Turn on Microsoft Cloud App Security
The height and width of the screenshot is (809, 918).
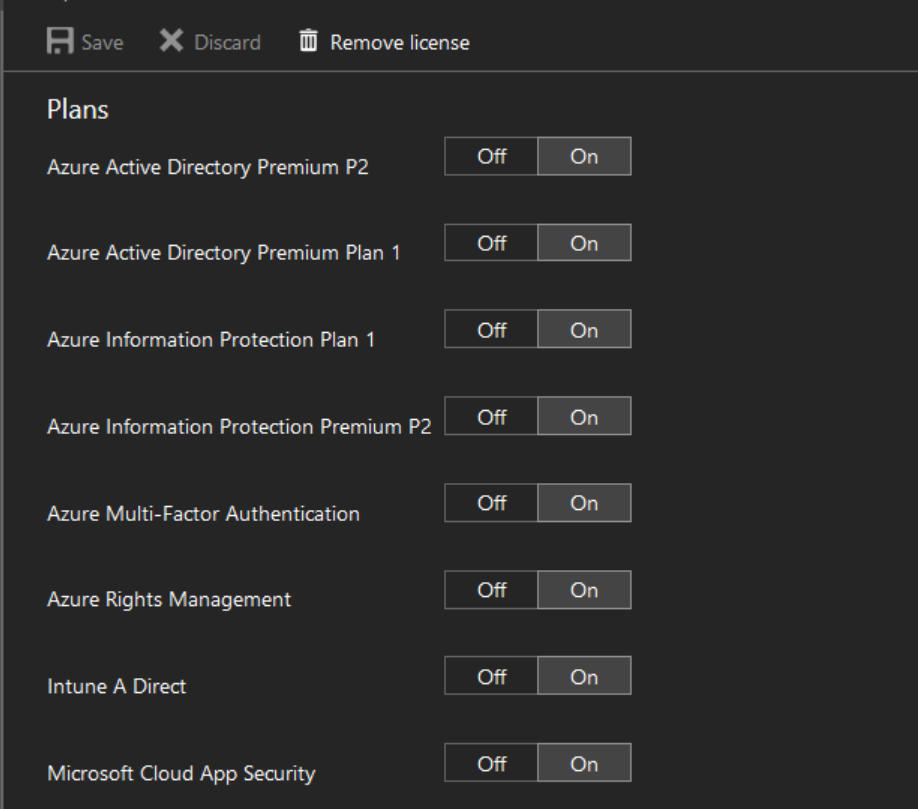pos(584,763)
